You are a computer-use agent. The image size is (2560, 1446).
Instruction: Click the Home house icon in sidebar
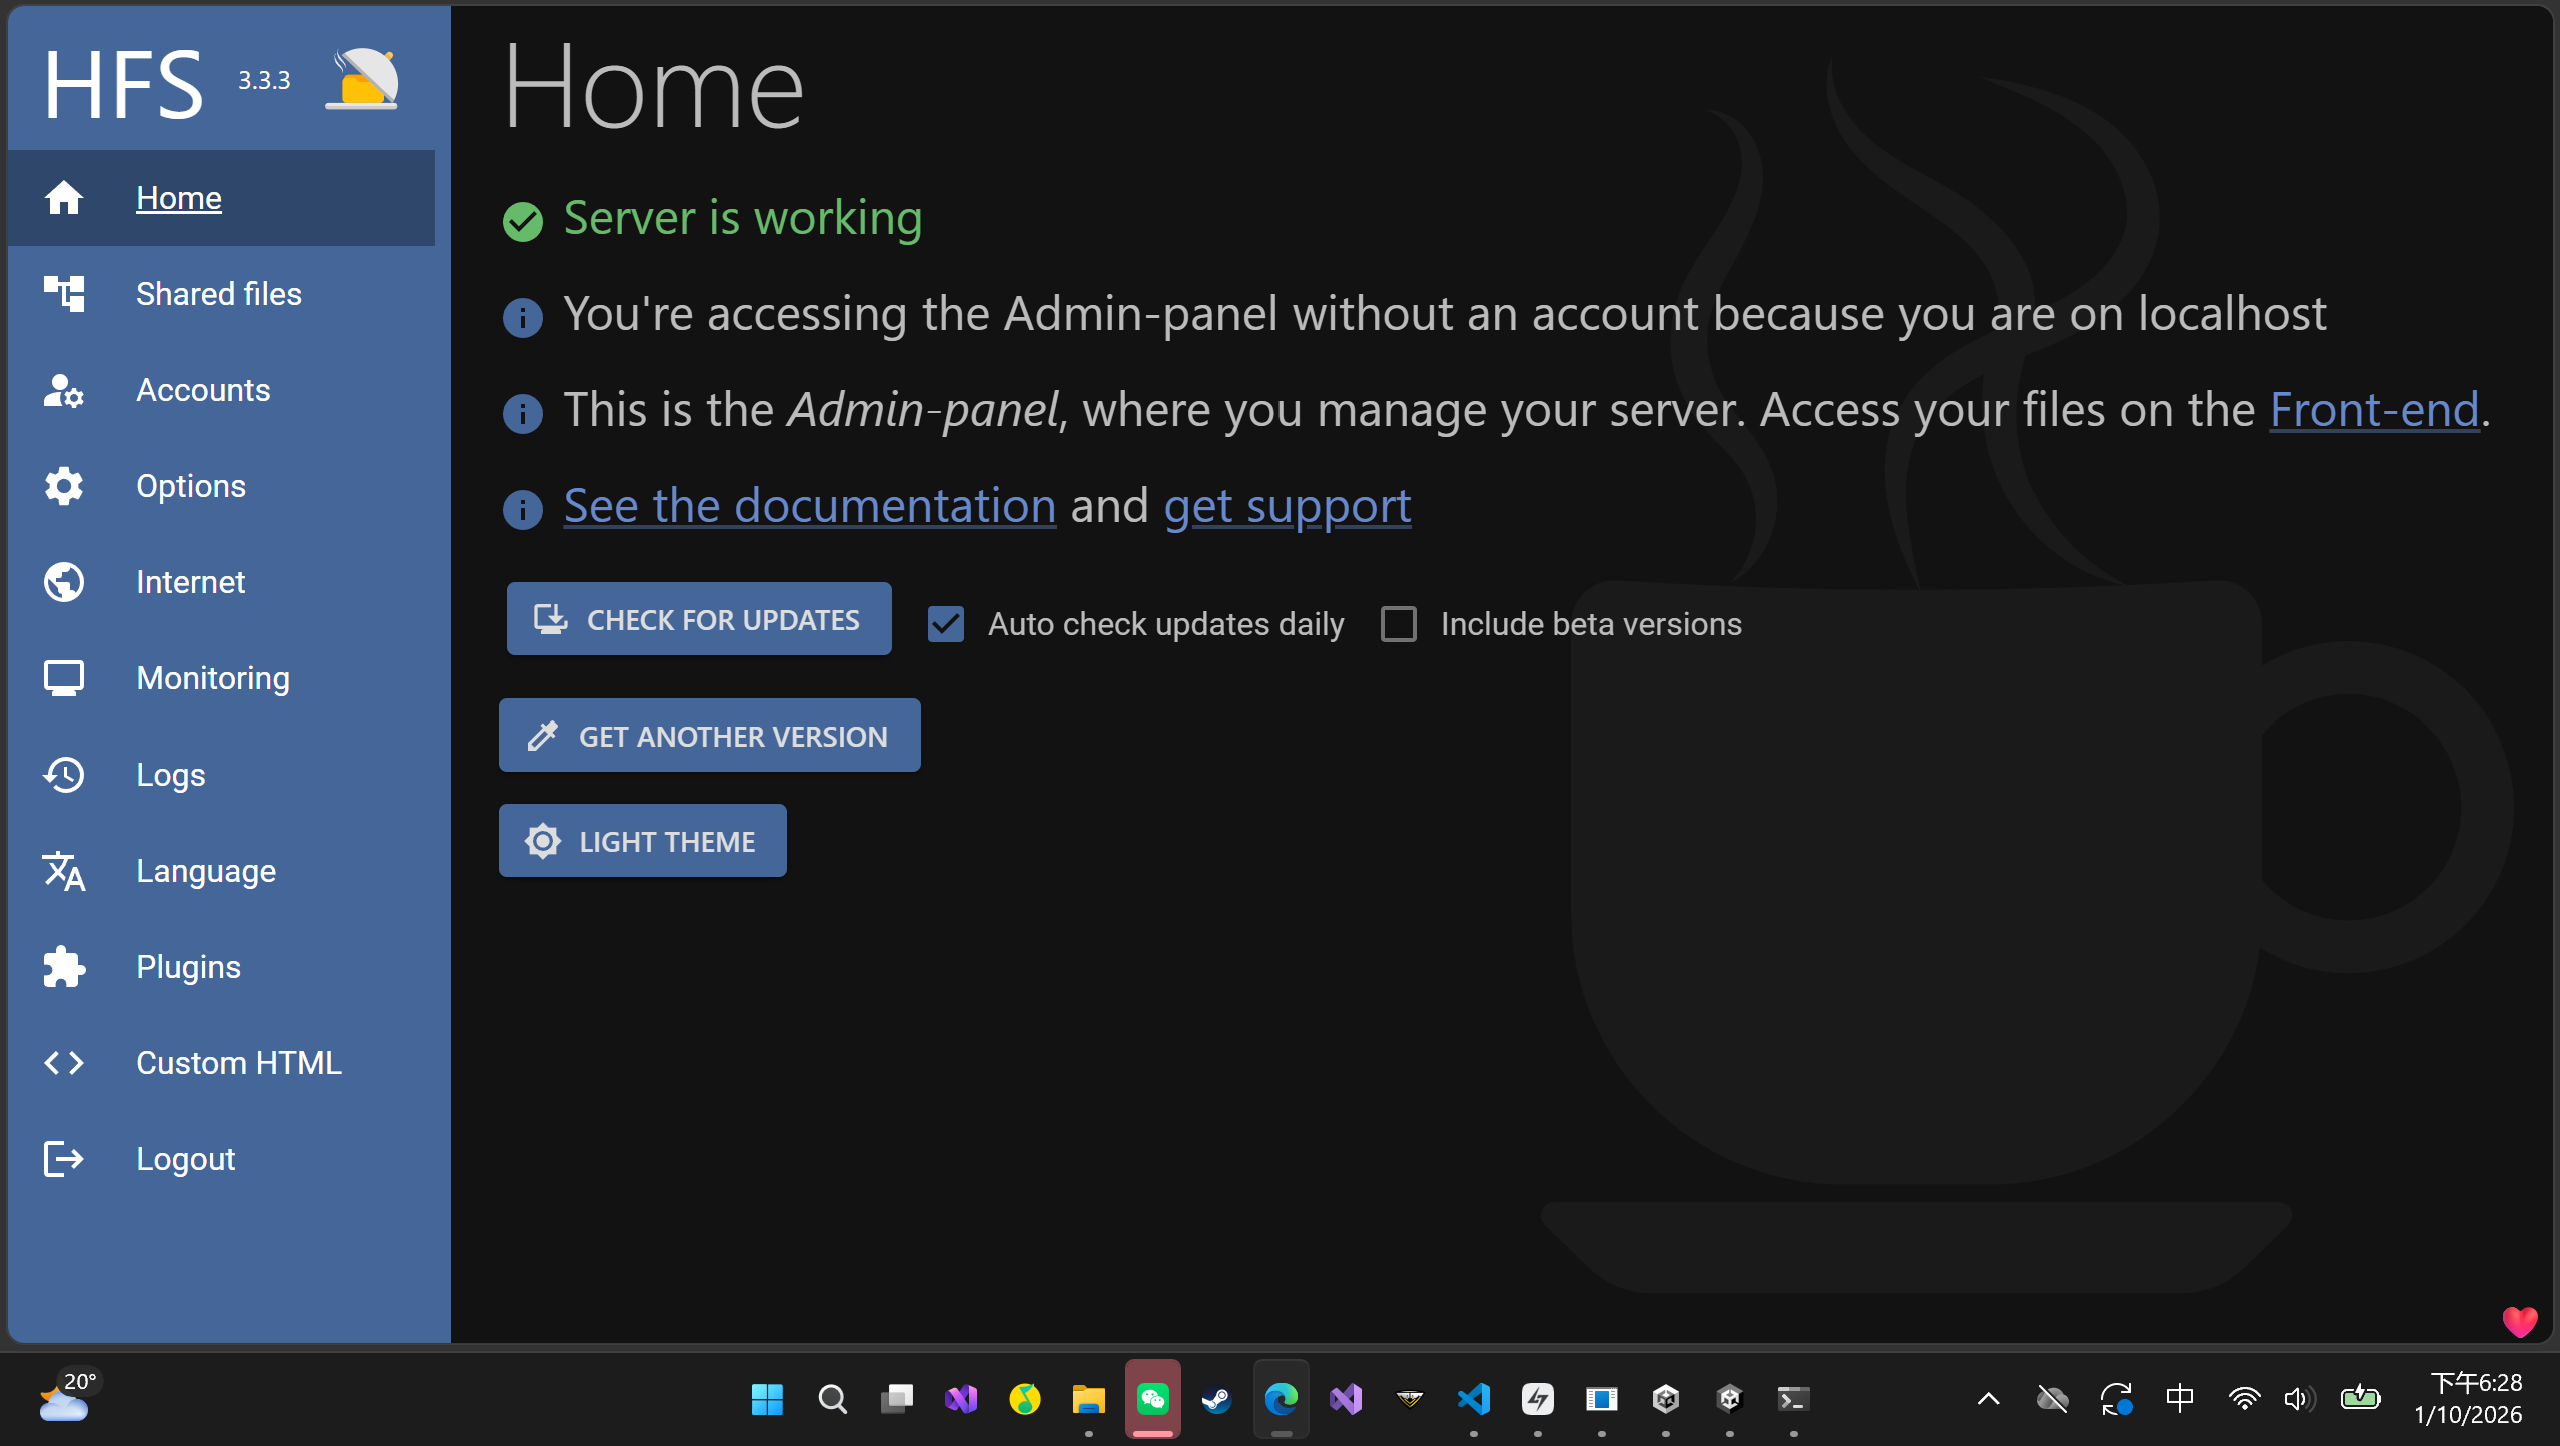pos(63,198)
